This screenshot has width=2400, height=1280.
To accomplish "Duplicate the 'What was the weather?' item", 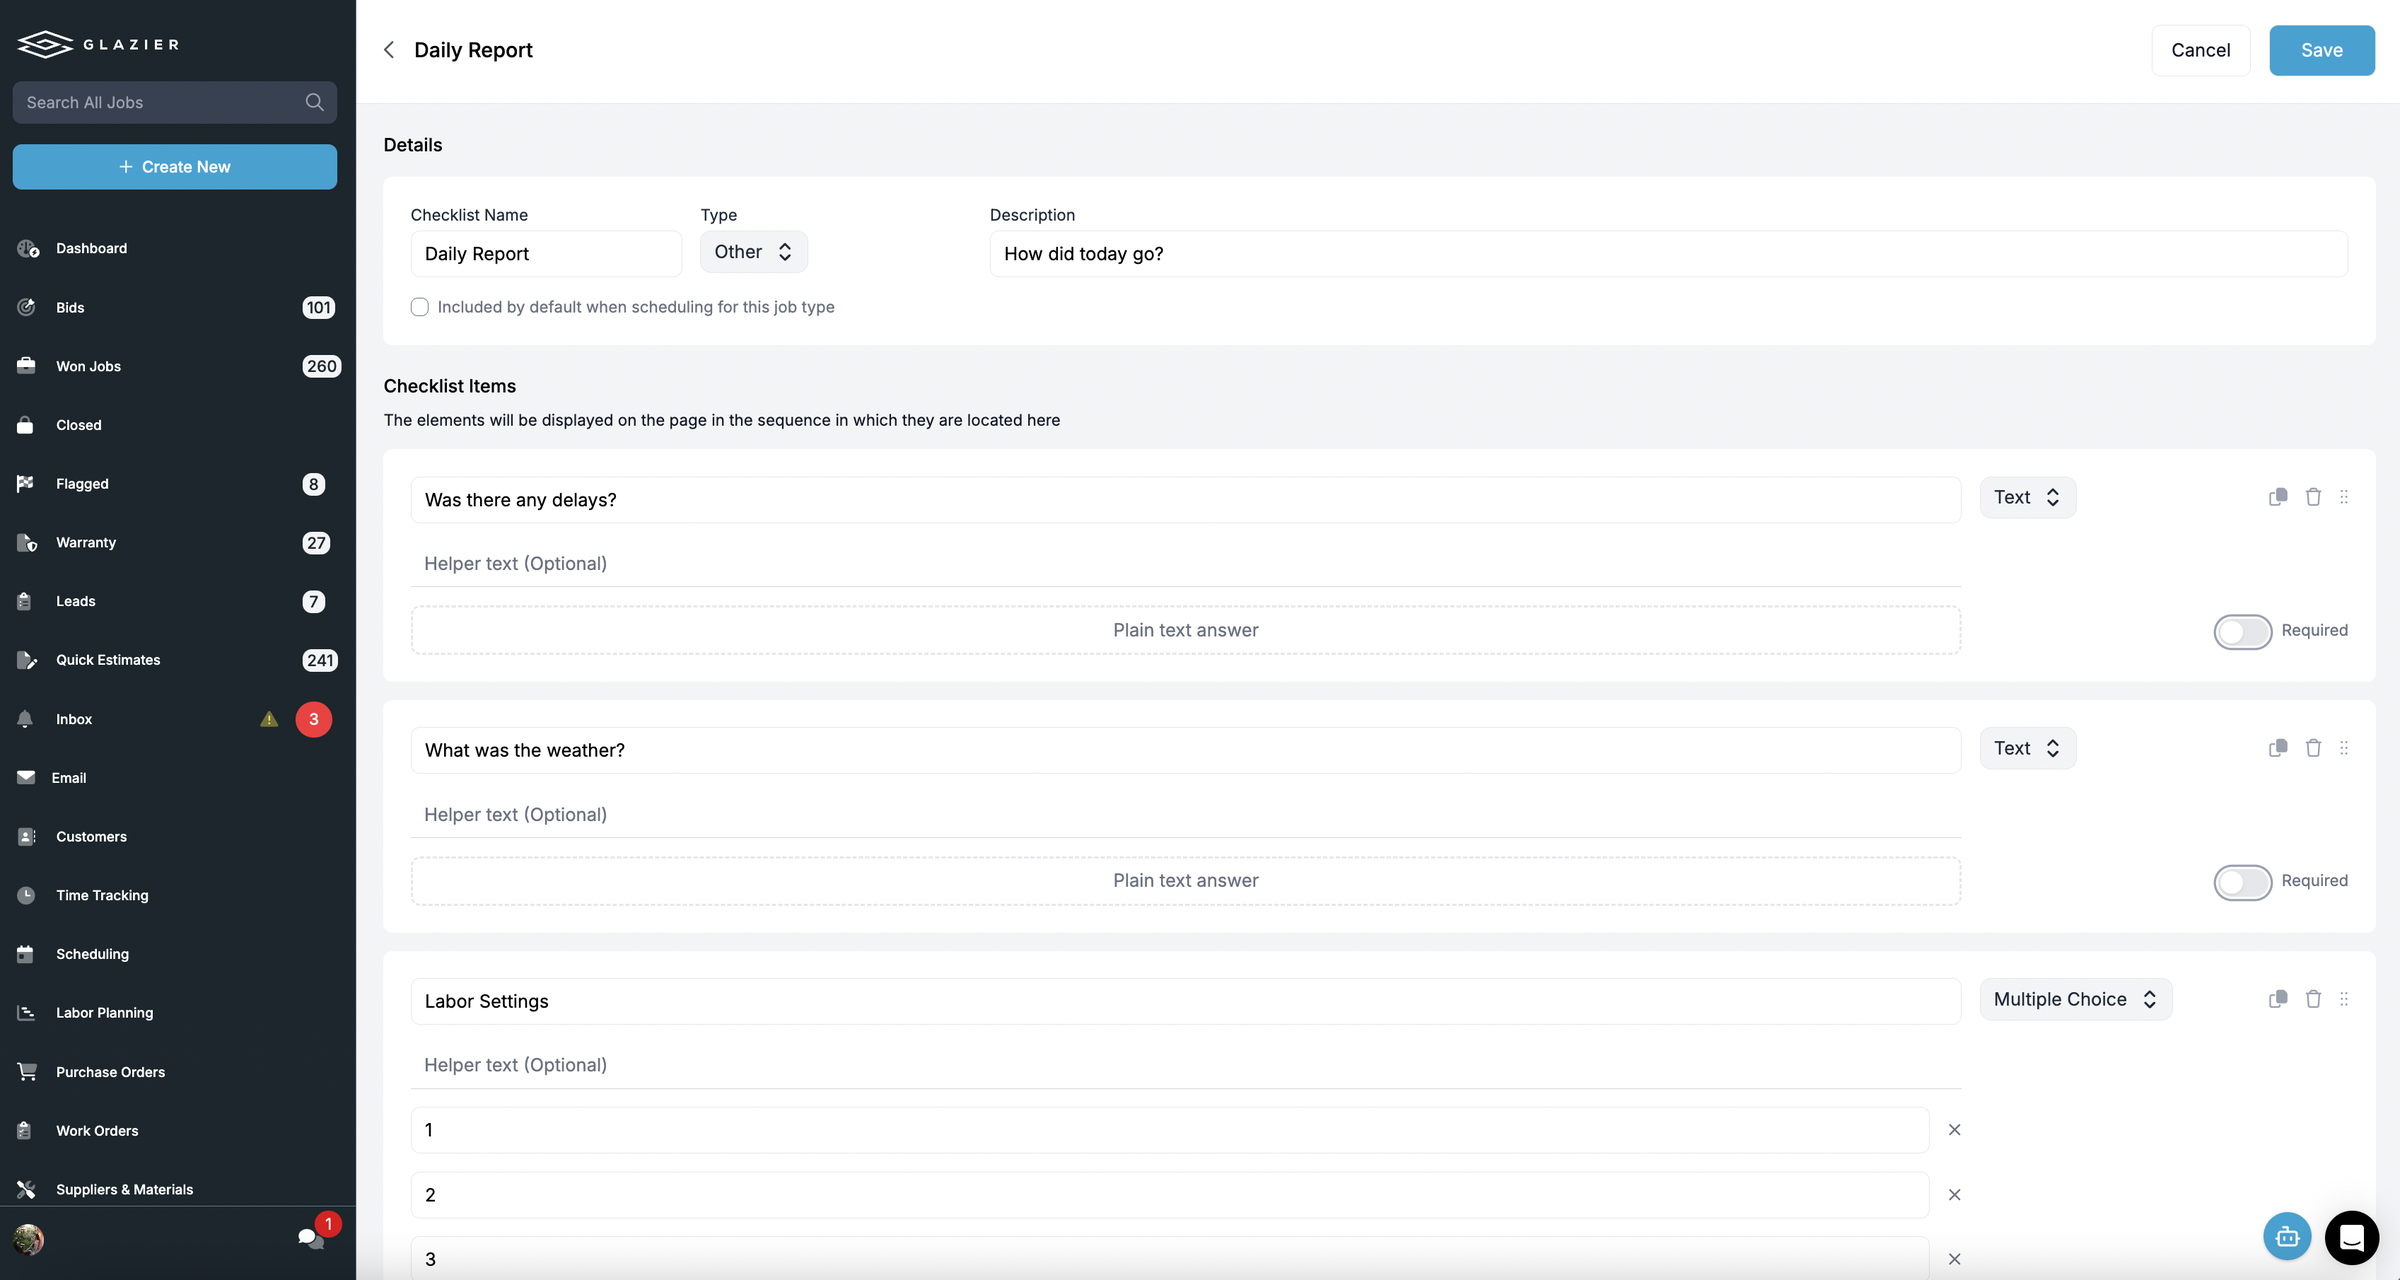I will [x=2278, y=748].
